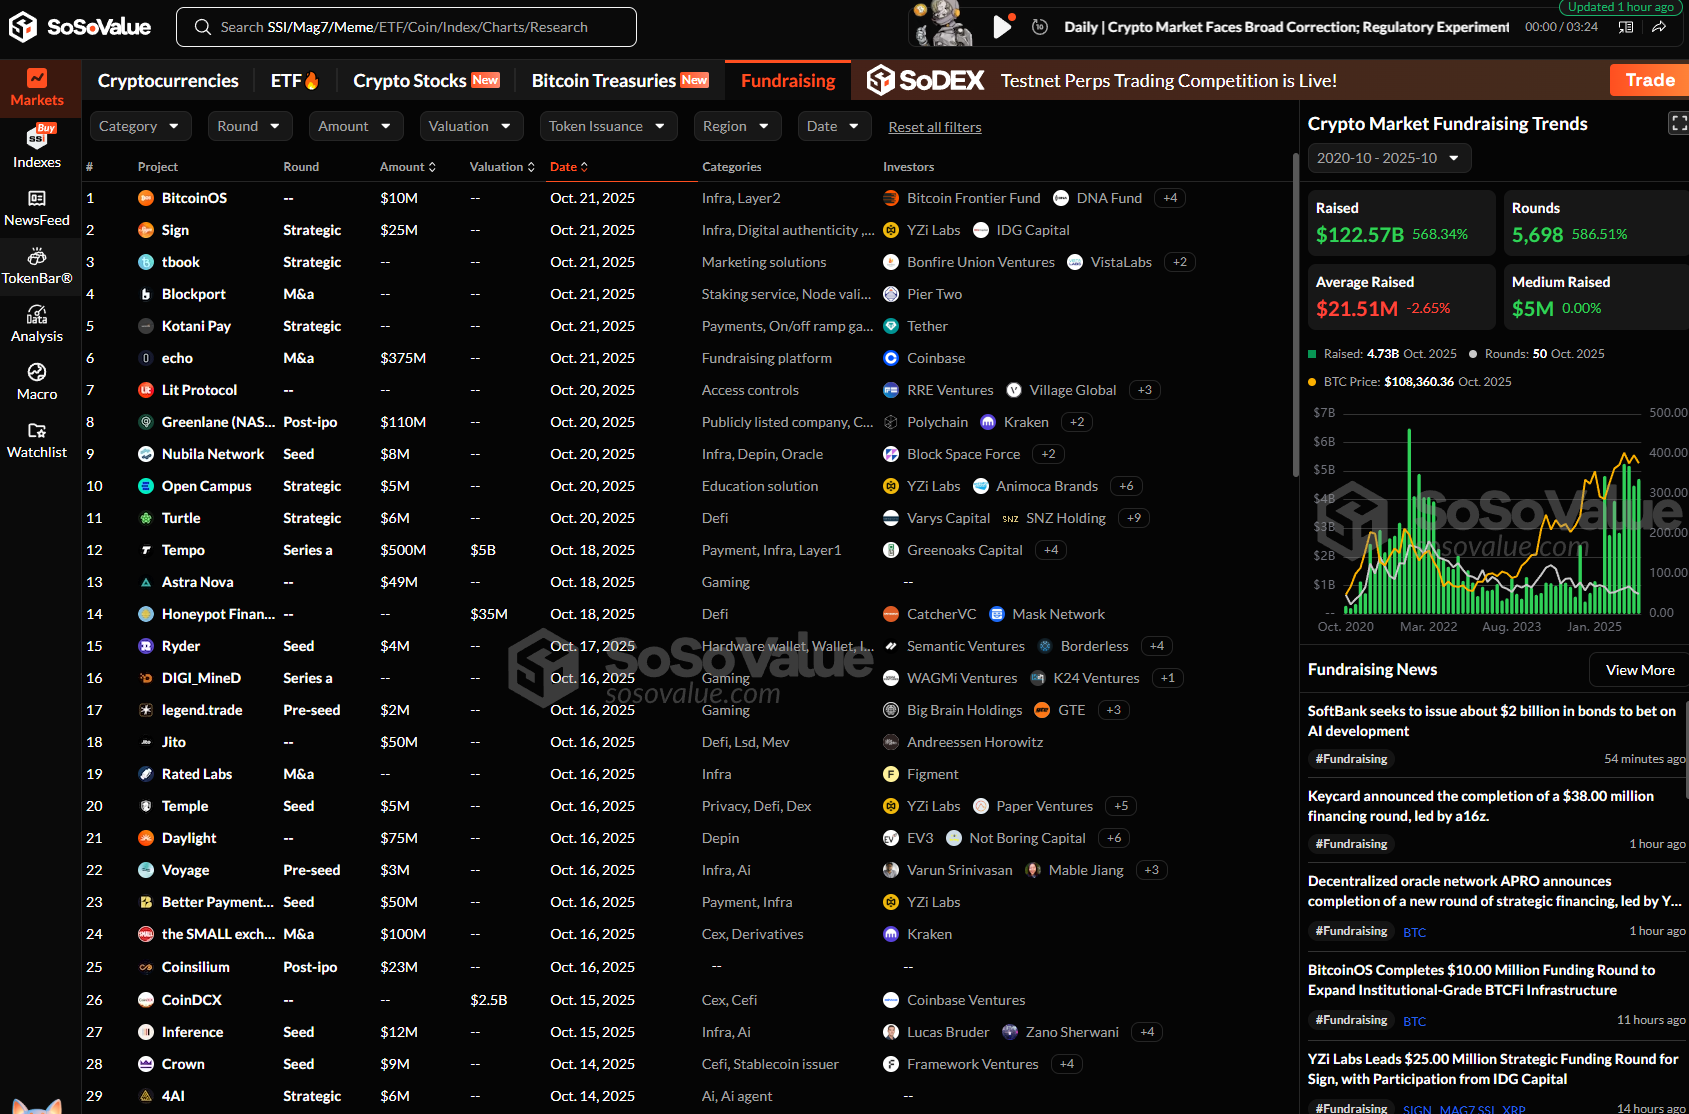Click the Reset all filters link

(934, 127)
